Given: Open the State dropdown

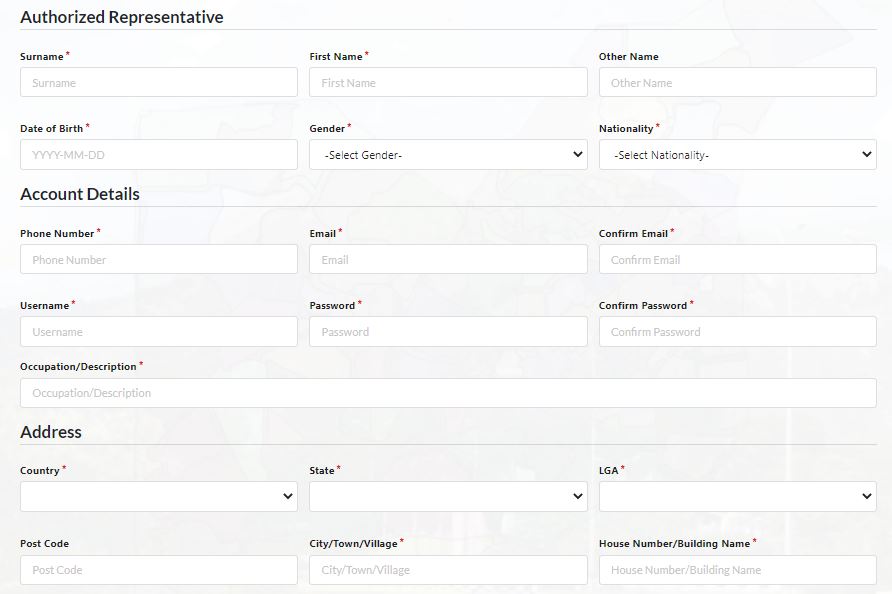Looking at the screenshot, I should point(447,496).
